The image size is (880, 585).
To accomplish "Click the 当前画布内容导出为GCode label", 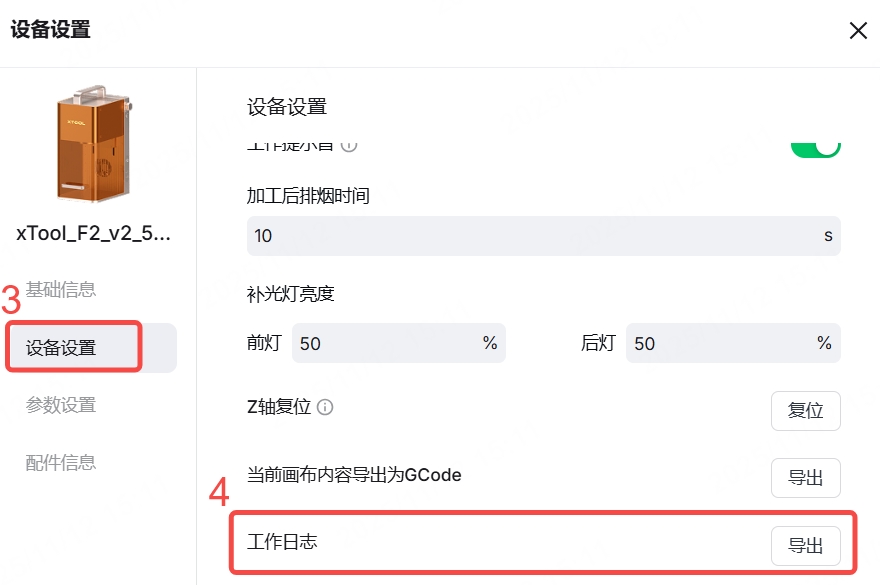I will tap(354, 475).
